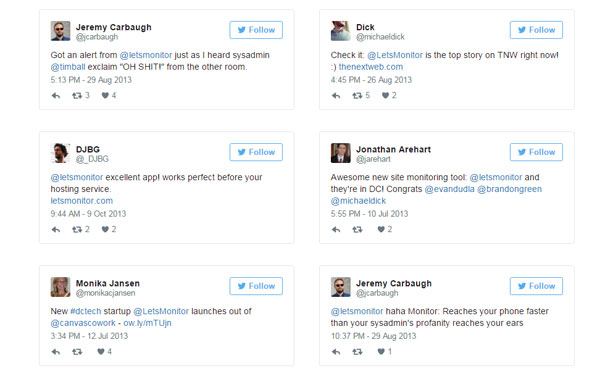
Task: Follow Dick @michaeldick
Action: click(x=536, y=30)
